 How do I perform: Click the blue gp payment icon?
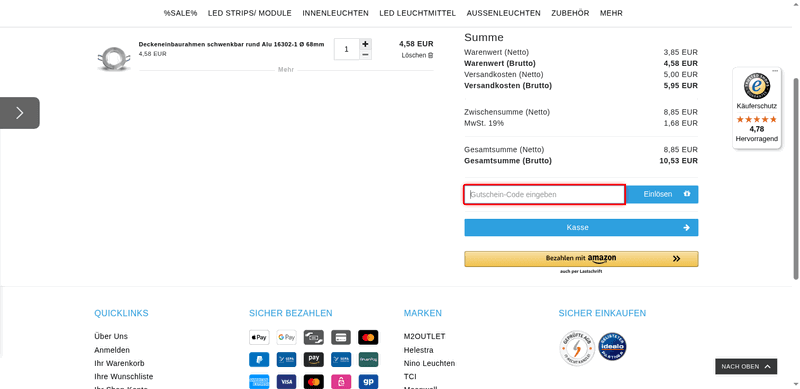368,382
